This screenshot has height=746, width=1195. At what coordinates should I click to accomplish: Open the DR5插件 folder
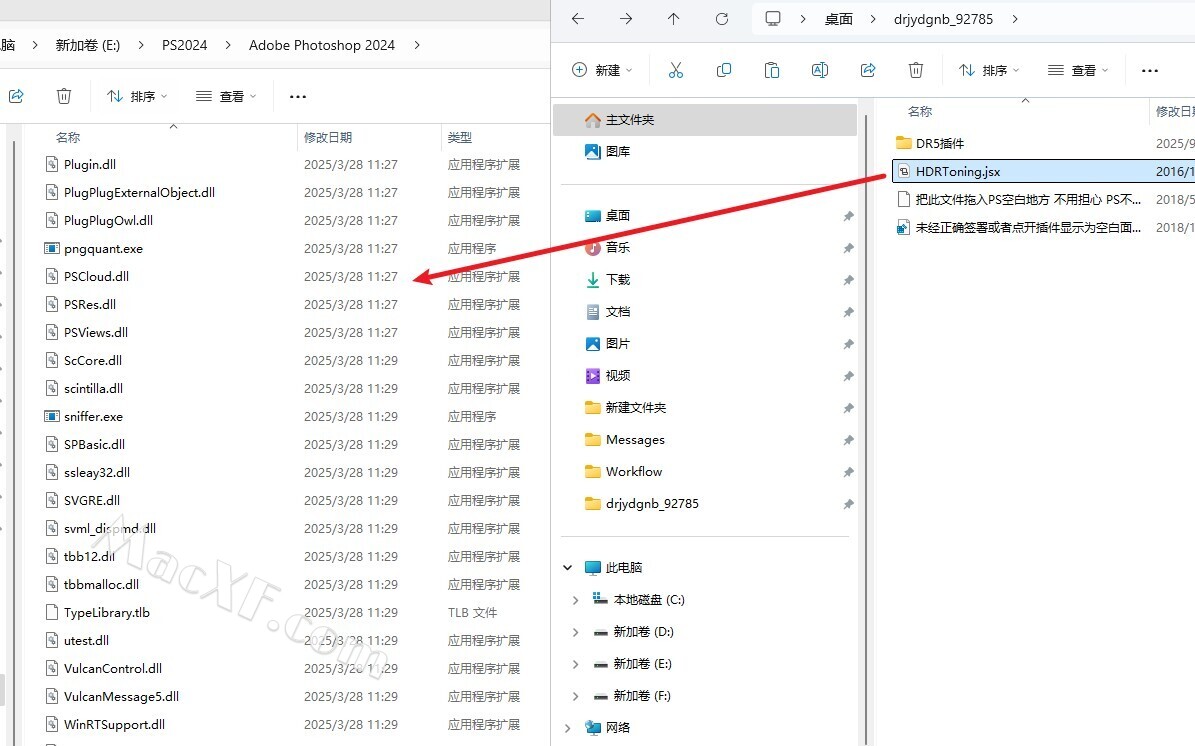pyautogui.click(x=939, y=143)
